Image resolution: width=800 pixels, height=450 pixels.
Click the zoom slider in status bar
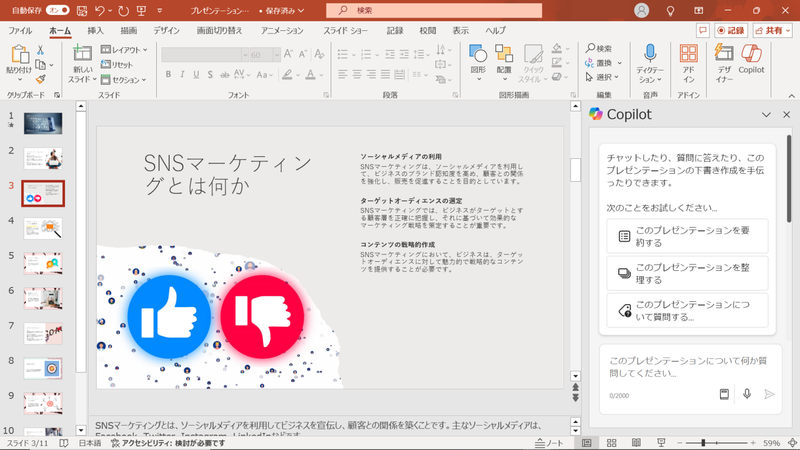703,442
